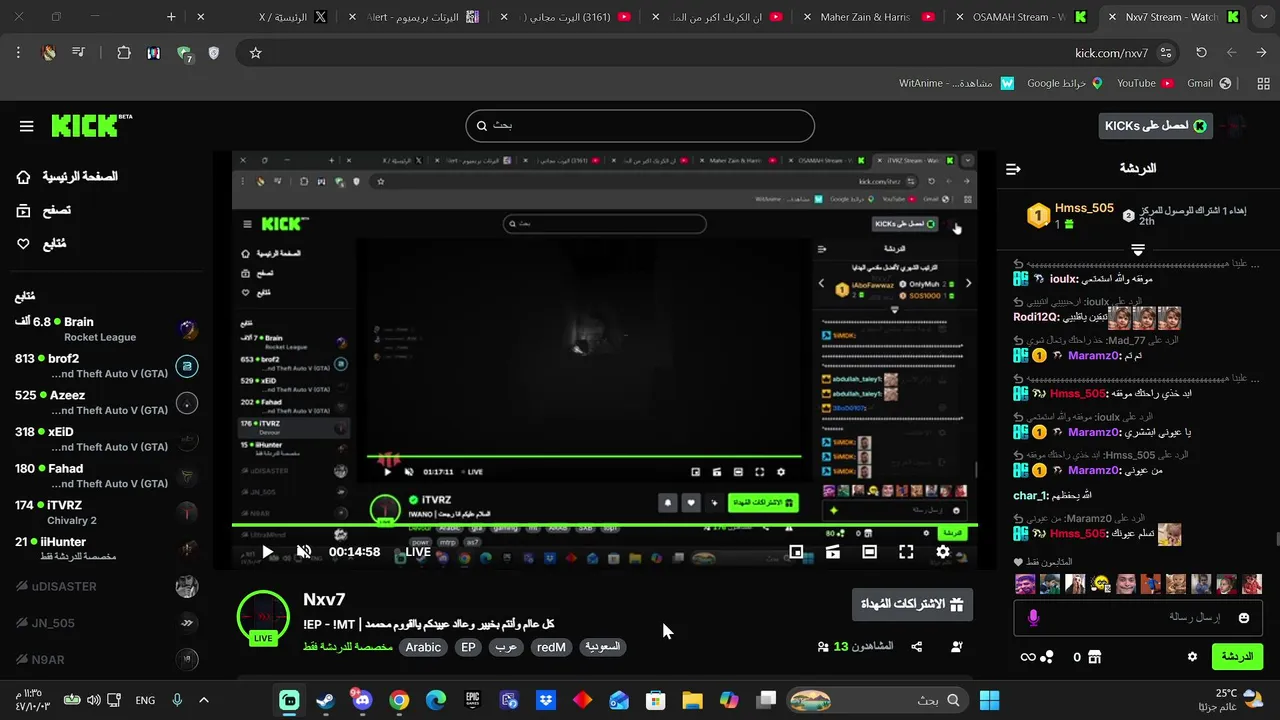Select the Arabic tag
Image resolution: width=1280 pixels, height=720 pixels.
pos(423,647)
